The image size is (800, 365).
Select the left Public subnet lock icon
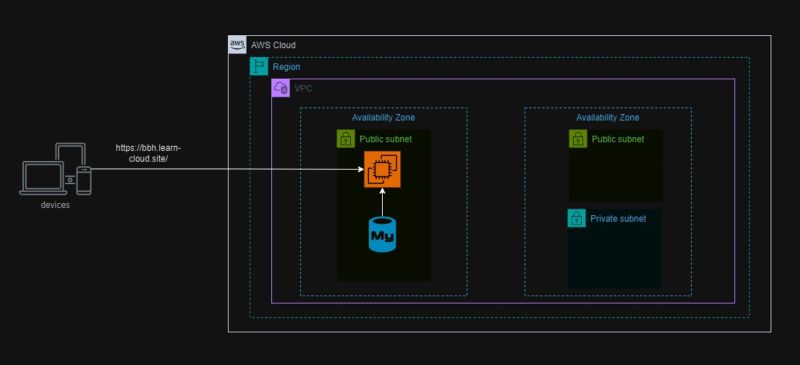click(x=346, y=139)
